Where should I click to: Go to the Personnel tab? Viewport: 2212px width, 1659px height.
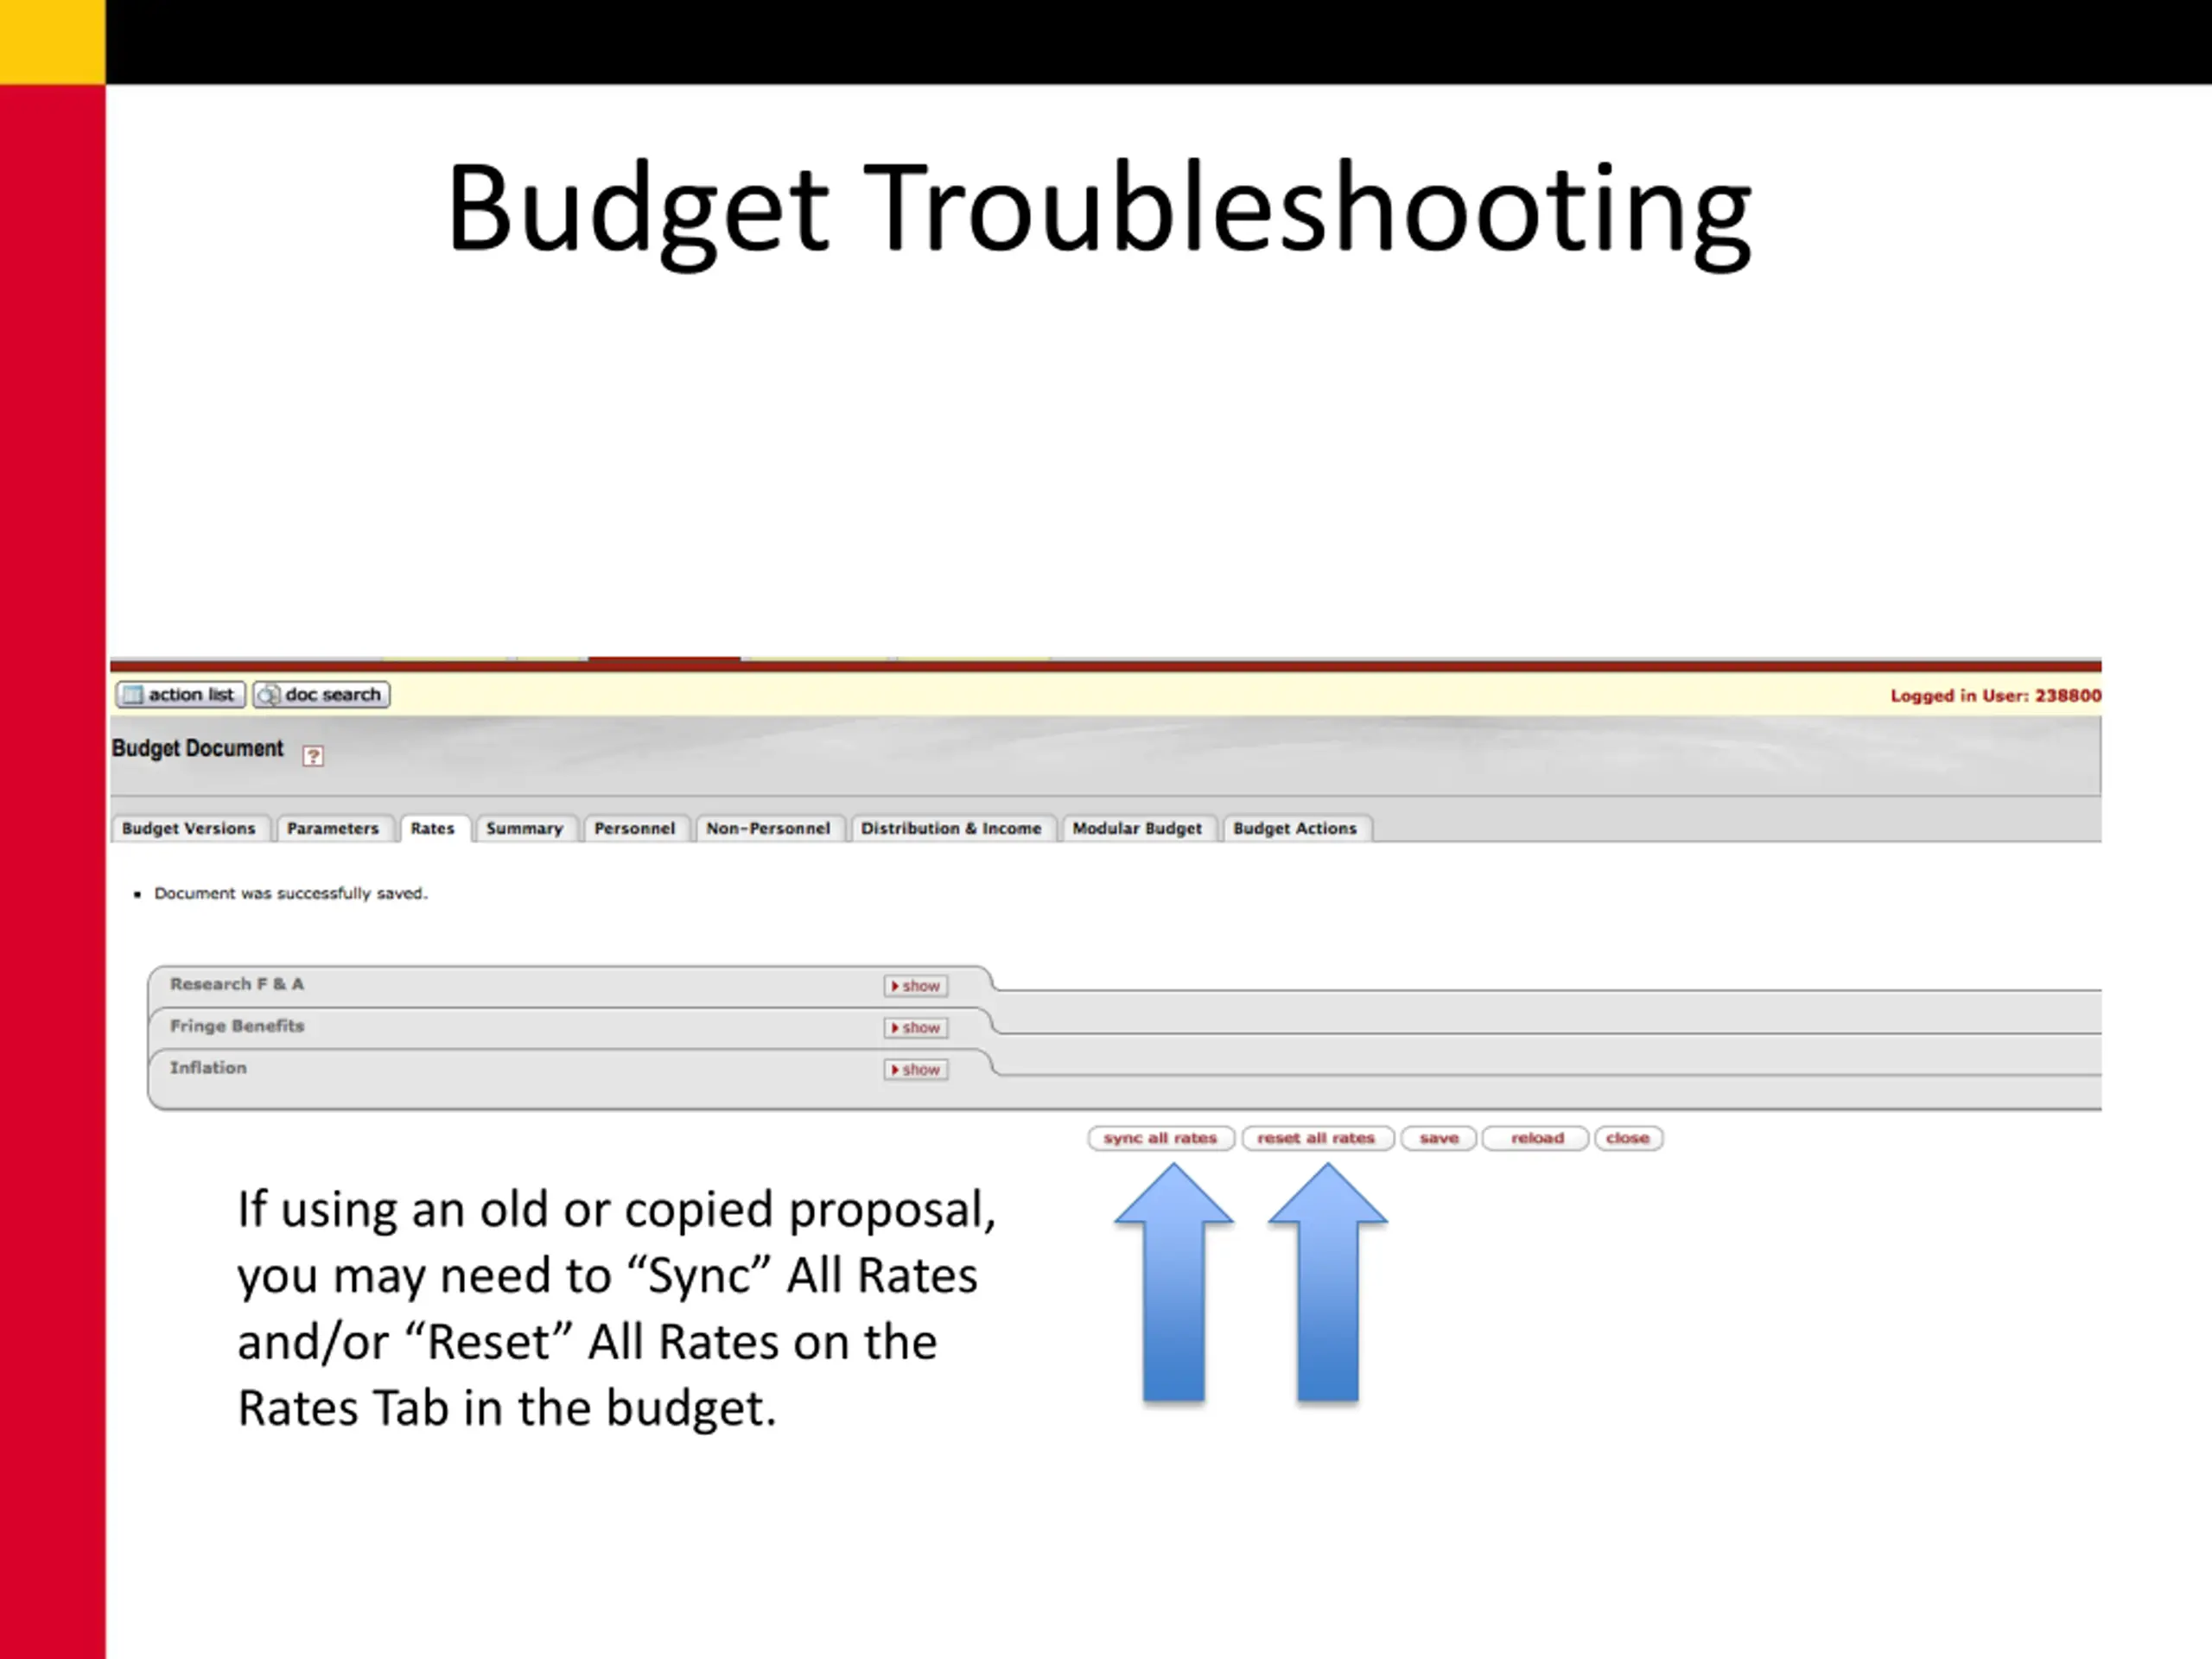tap(635, 828)
